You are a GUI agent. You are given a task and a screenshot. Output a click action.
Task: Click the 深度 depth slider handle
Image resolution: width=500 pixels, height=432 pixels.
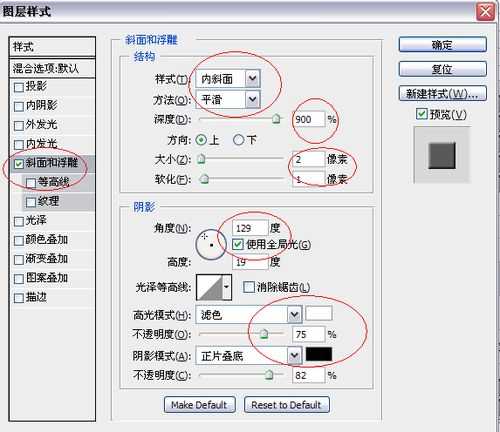coord(276,119)
